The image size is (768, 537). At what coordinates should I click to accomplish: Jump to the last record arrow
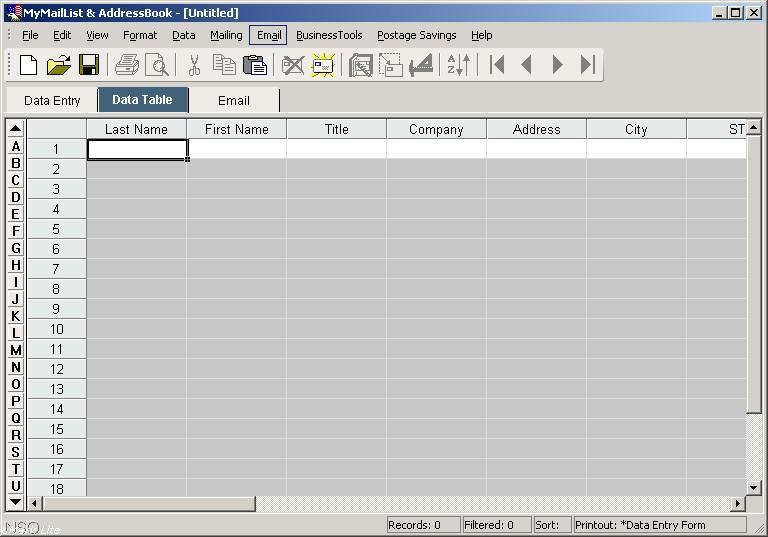pyautogui.click(x=587, y=65)
